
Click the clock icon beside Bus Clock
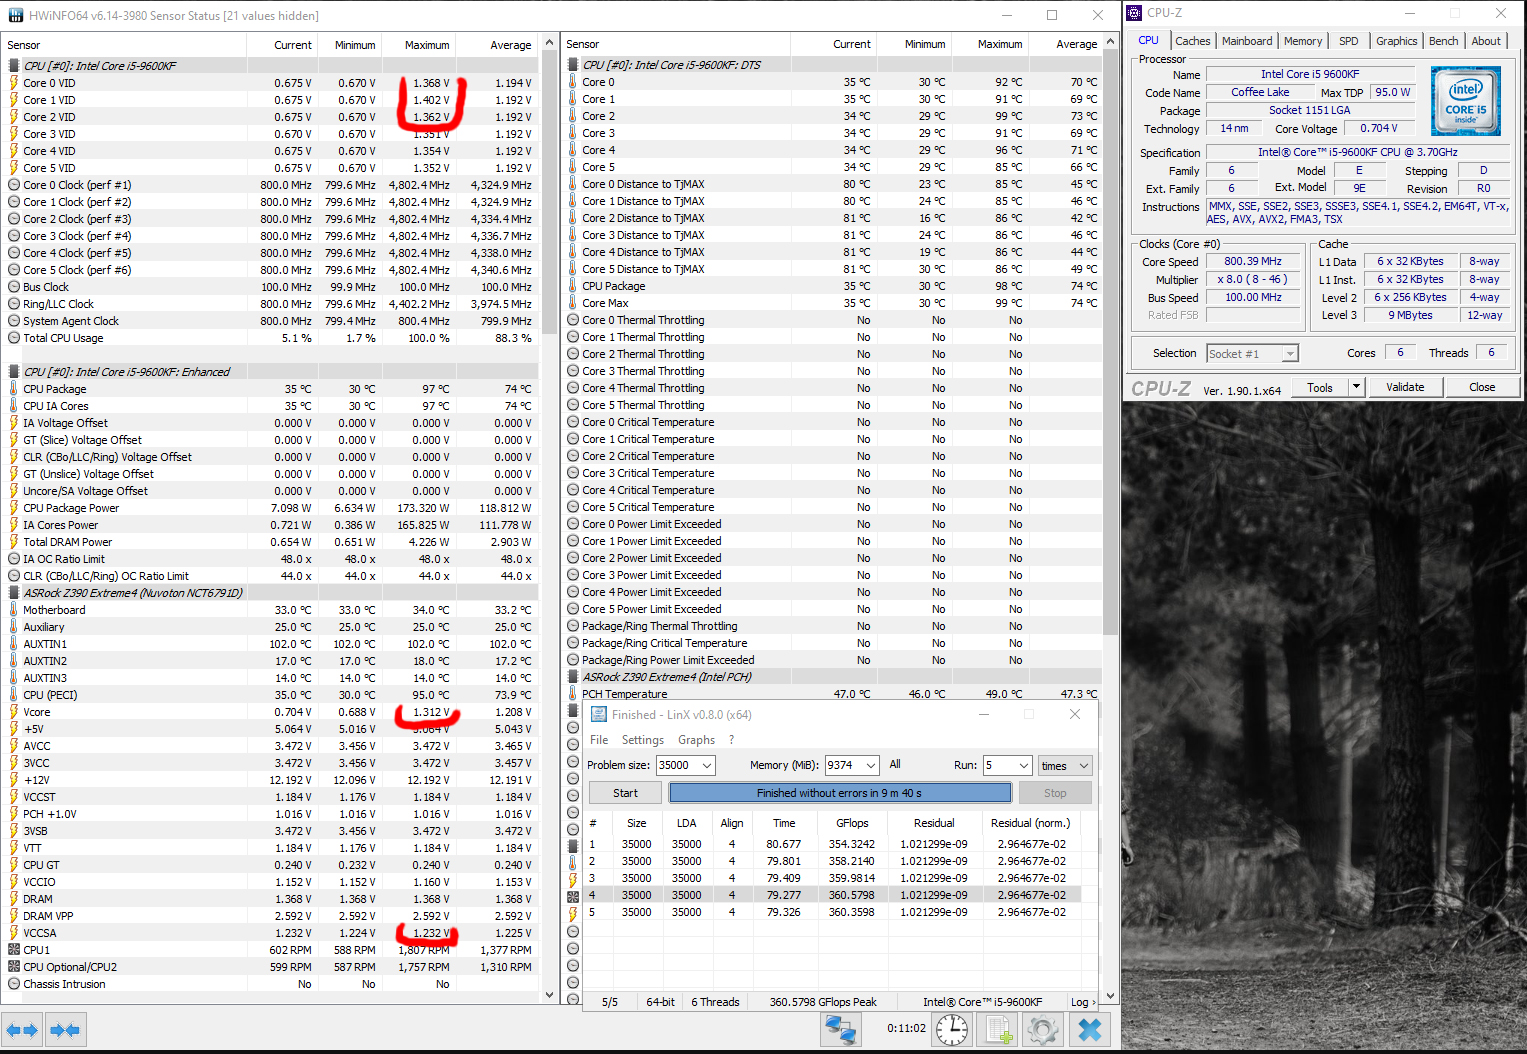[14, 287]
